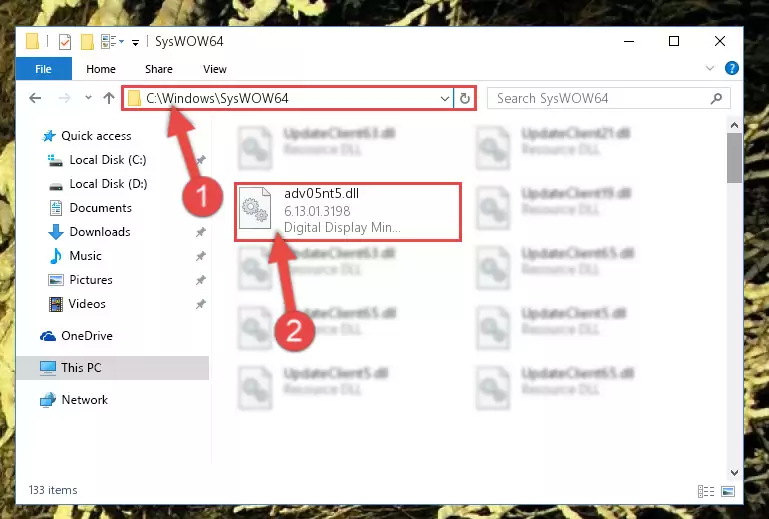The height and width of the screenshot is (519, 769).
Task: Switch to the View ribbon tab
Action: (215, 69)
